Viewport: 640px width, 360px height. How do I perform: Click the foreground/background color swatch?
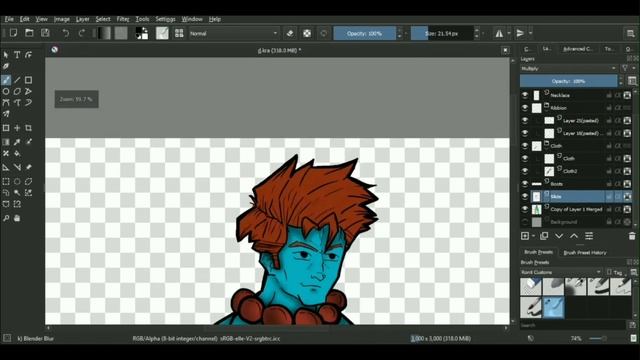click(142, 33)
